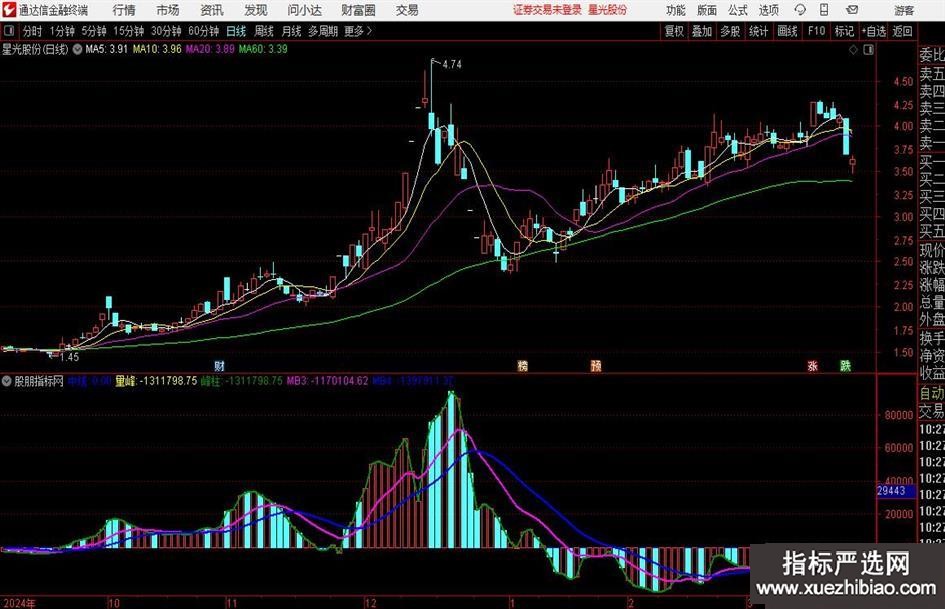
Task: Click the MA60: 3.39 label
Action: 263,49
